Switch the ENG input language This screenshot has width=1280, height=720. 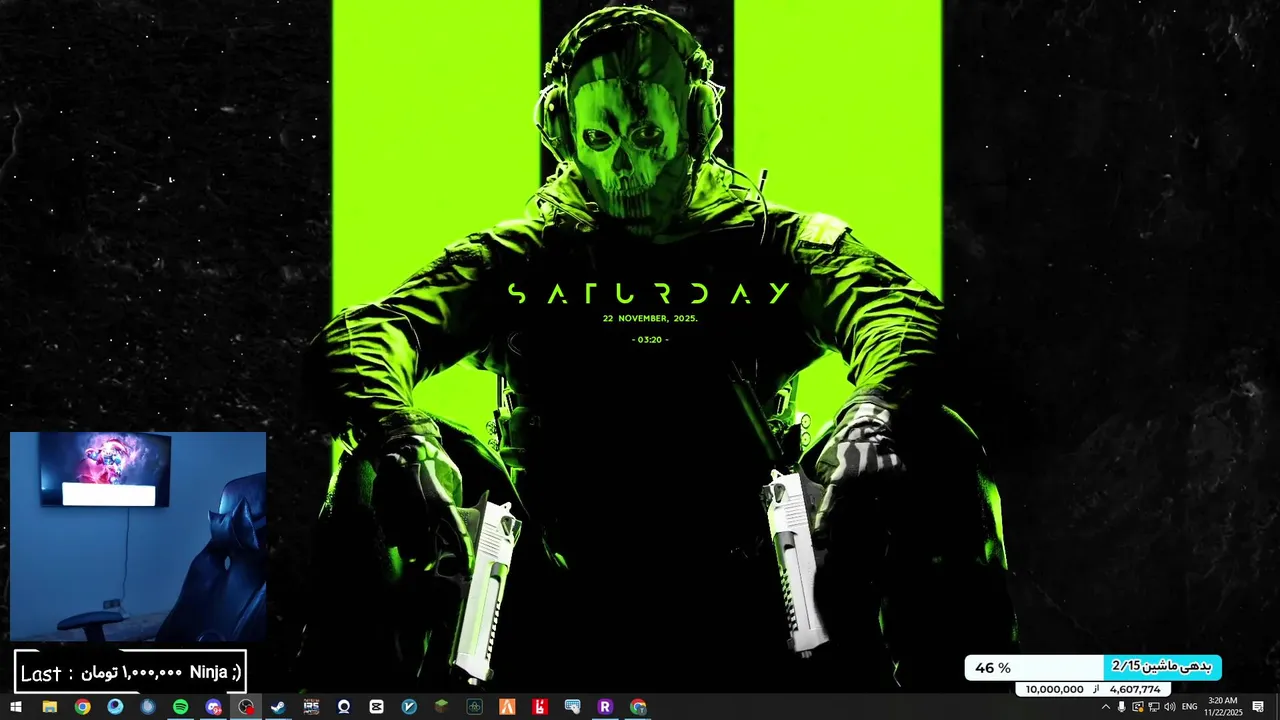1189,707
